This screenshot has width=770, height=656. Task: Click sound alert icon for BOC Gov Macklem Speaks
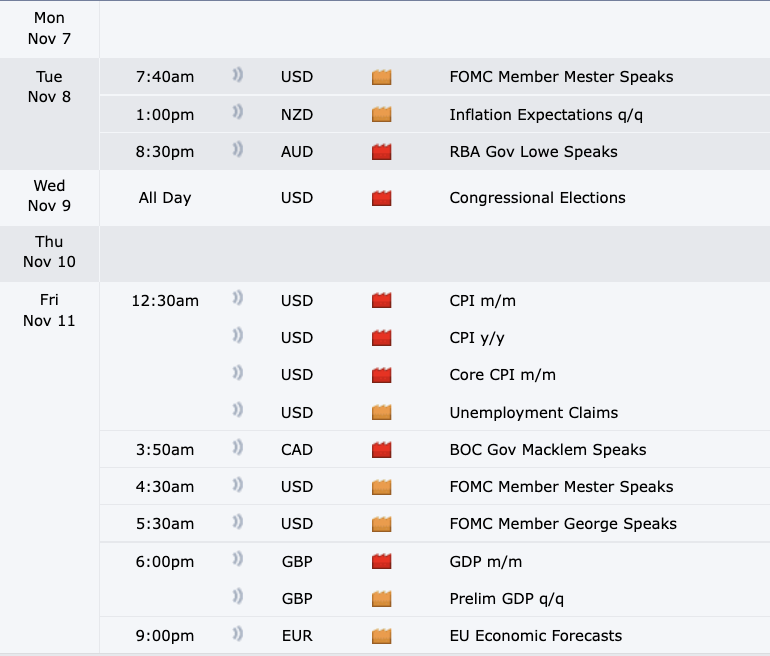238,449
